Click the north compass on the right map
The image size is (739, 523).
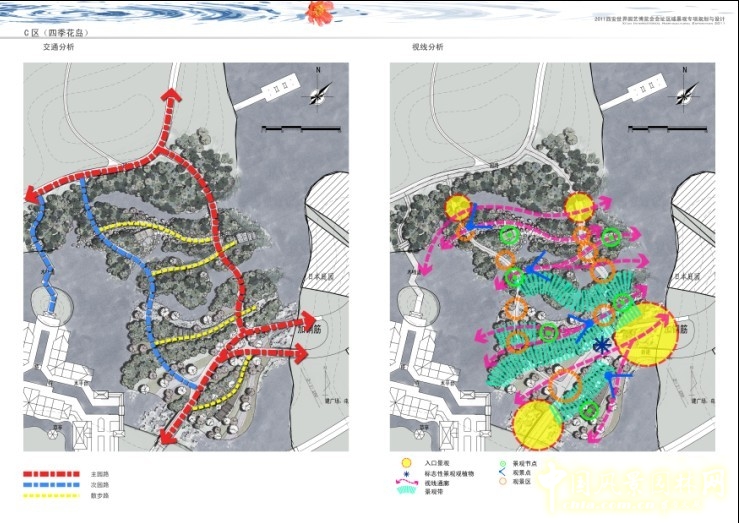click(684, 91)
